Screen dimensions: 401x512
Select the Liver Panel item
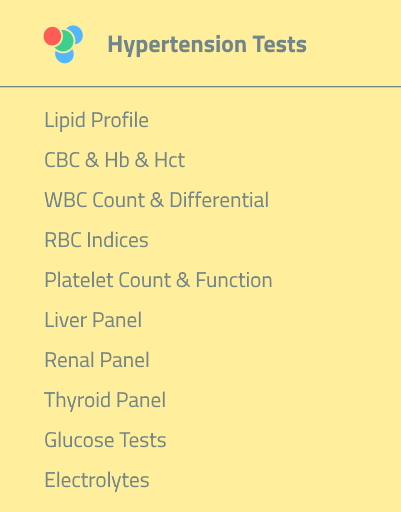tap(93, 320)
